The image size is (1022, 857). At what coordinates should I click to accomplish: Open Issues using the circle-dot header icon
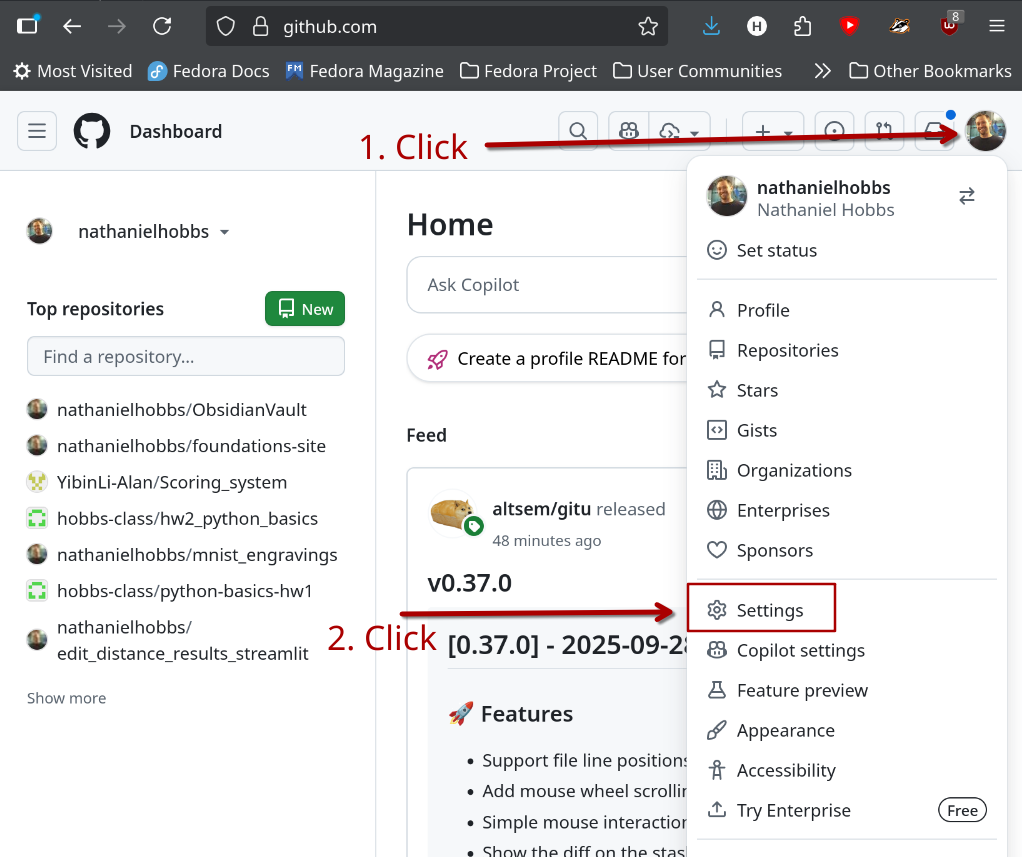pyautogui.click(x=835, y=131)
